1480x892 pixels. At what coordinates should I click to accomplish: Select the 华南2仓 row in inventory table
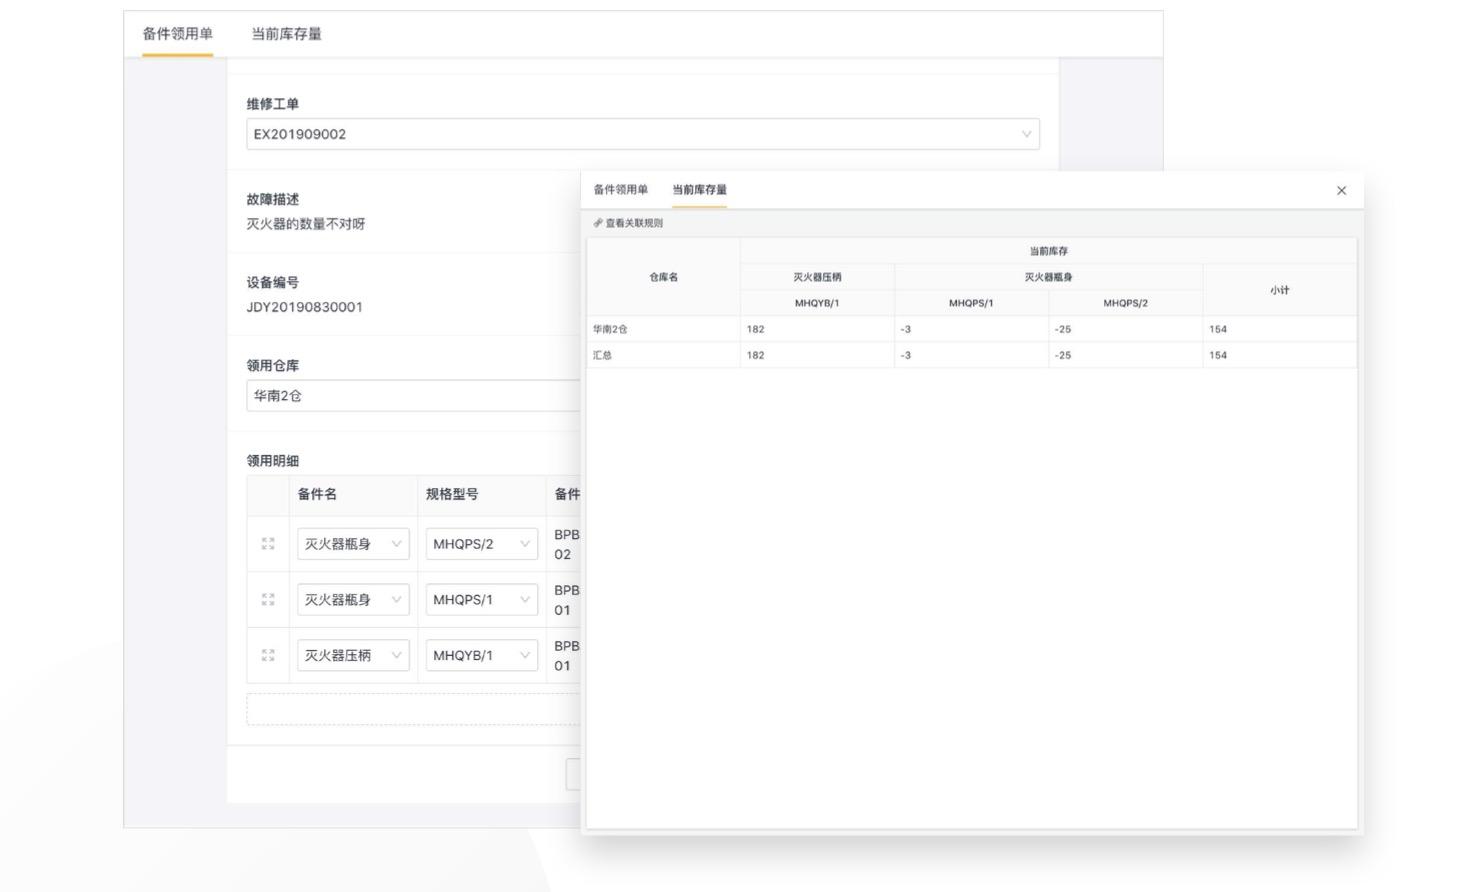(x=970, y=329)
